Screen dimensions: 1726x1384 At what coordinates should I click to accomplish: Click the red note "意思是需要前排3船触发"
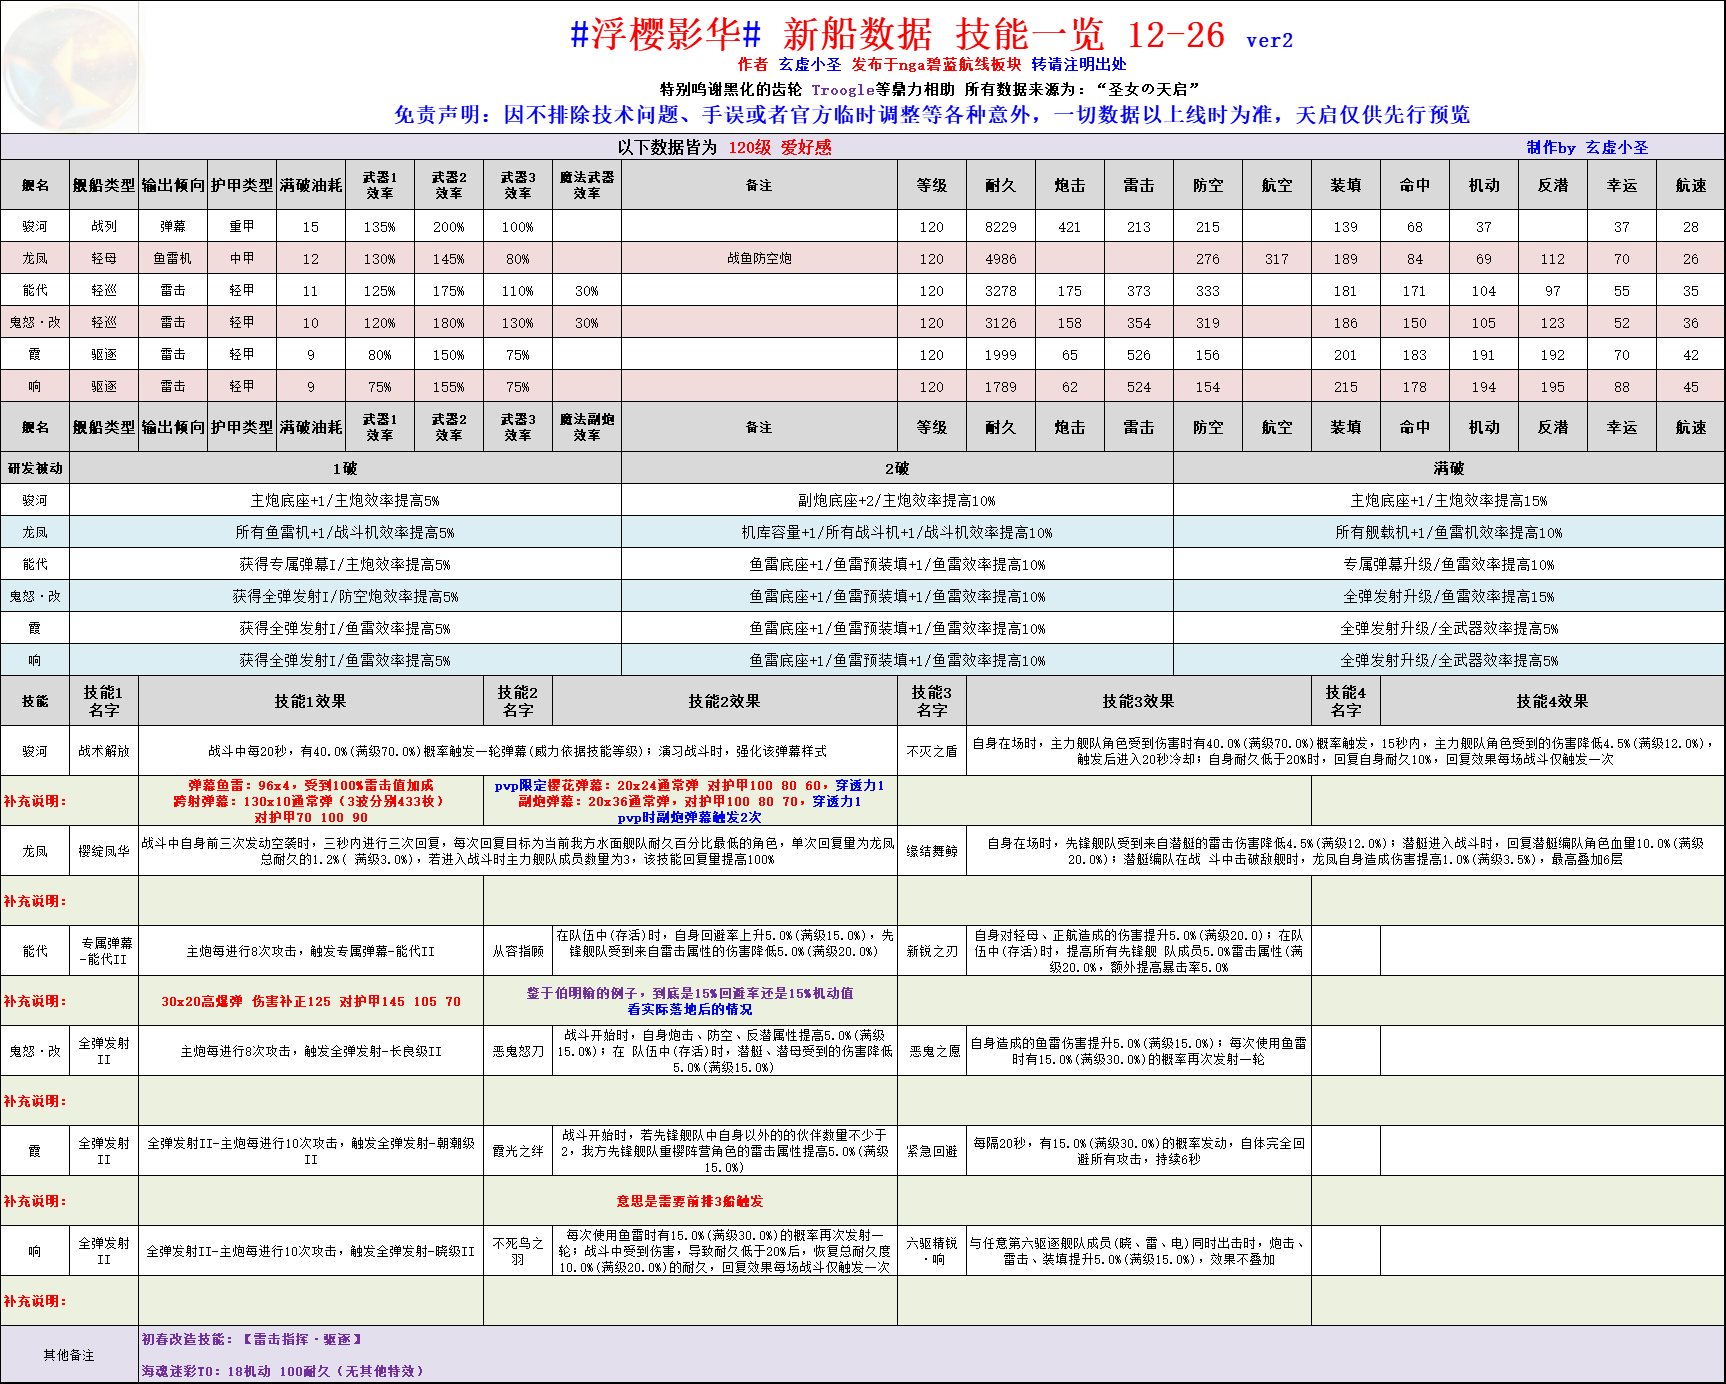690,1201
